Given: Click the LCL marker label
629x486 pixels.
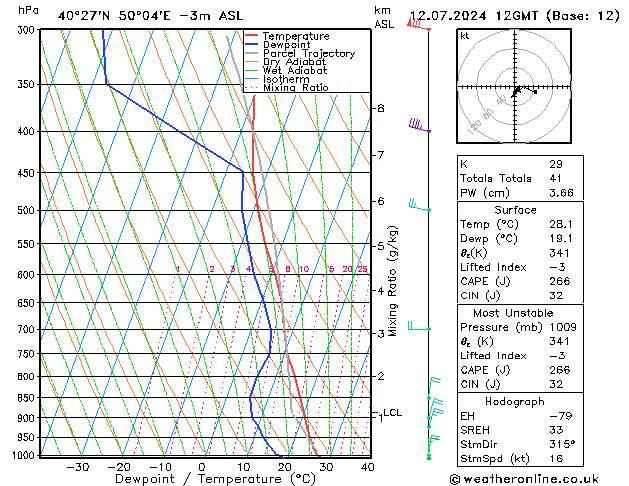Looking at the screenshot, I should tap(392, 413).
